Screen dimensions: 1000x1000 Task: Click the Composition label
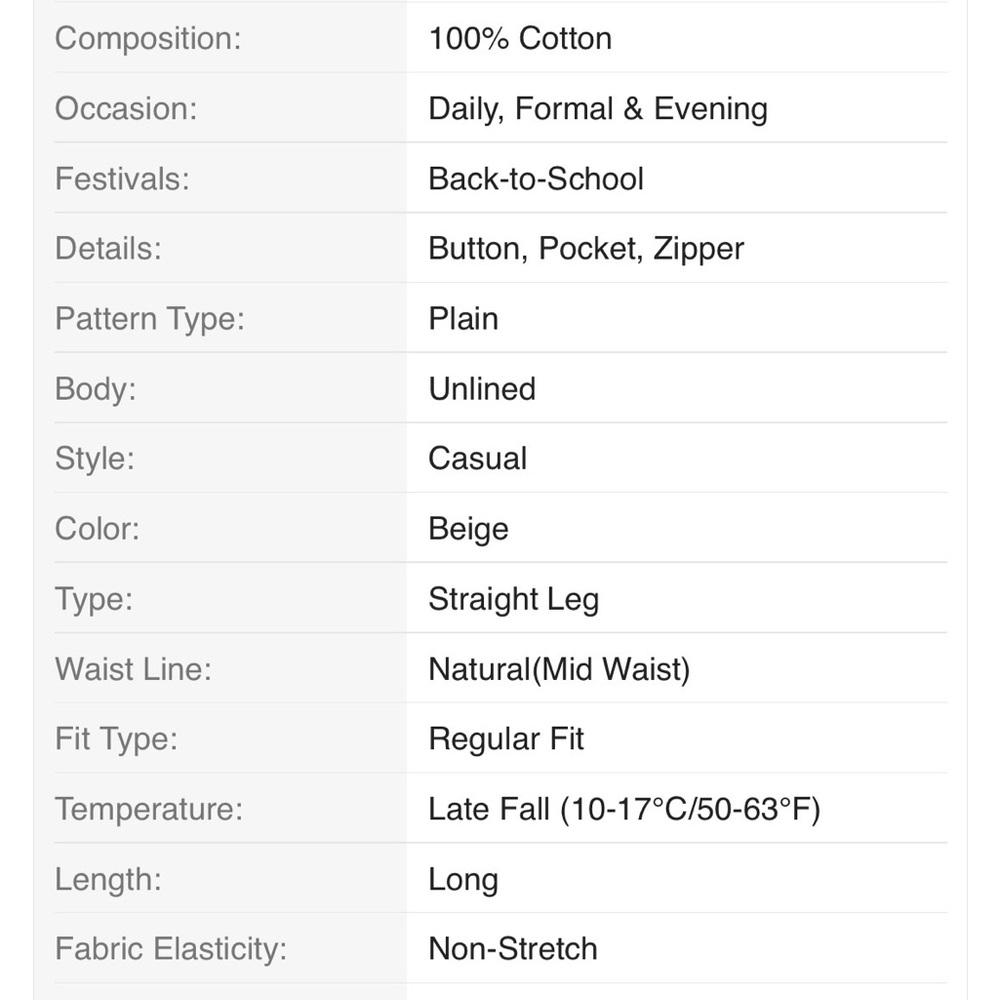pos(148,38)
